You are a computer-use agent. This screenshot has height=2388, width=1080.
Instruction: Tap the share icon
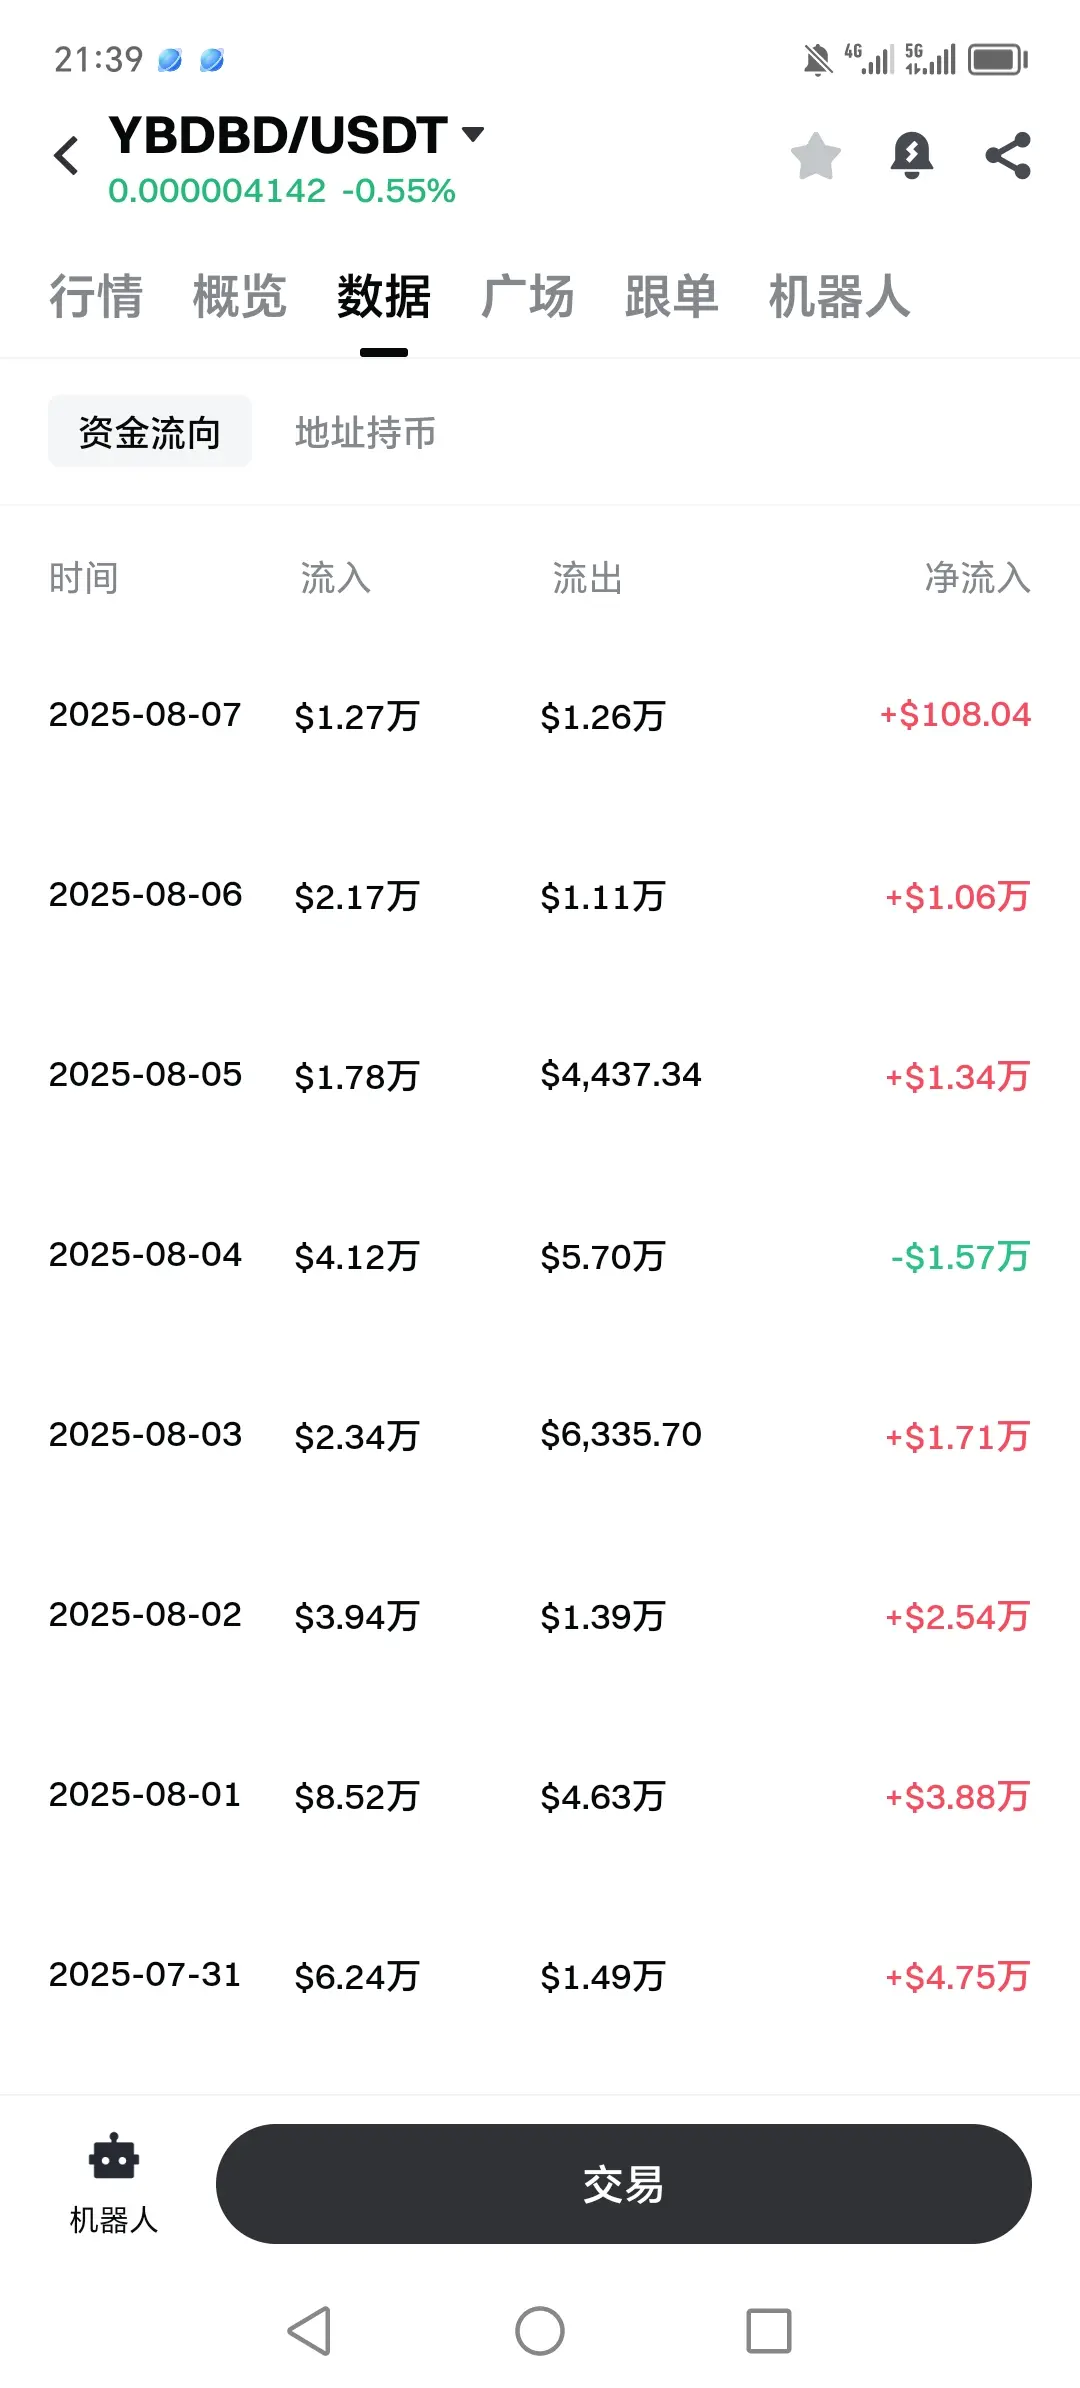(x=1008, y=156)
